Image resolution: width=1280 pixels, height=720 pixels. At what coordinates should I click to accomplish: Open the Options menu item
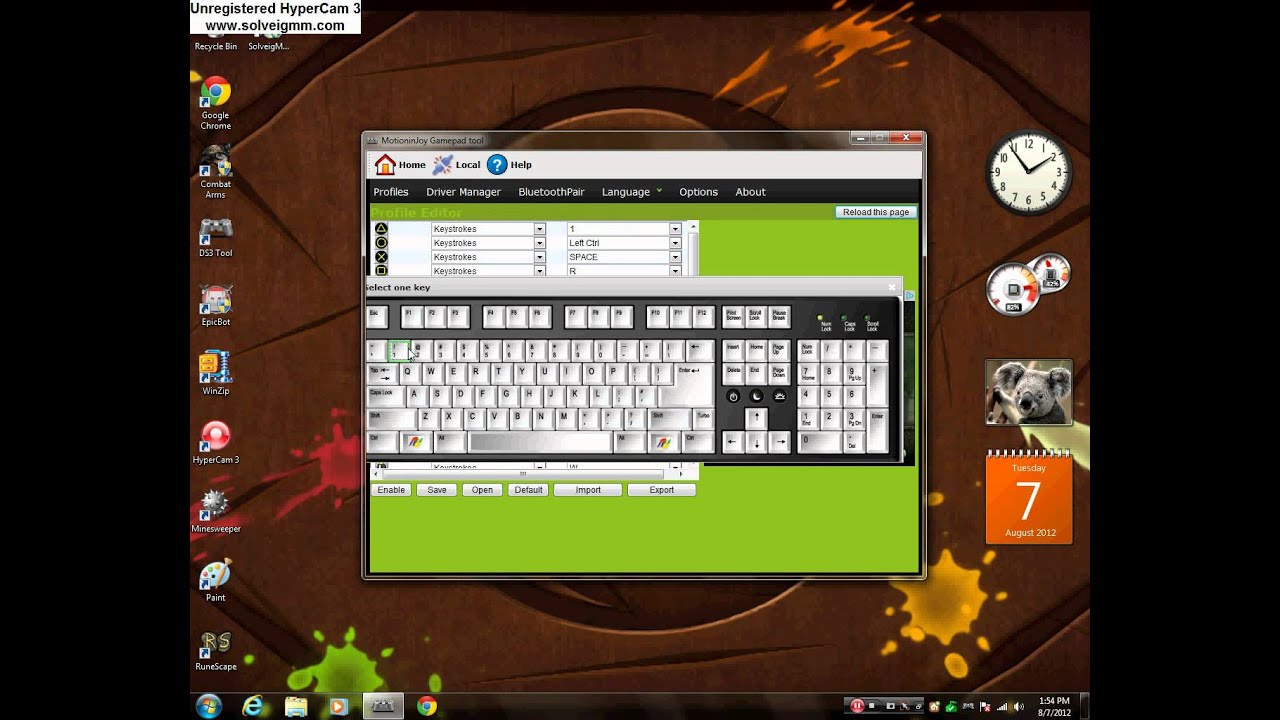click(698, 192)
